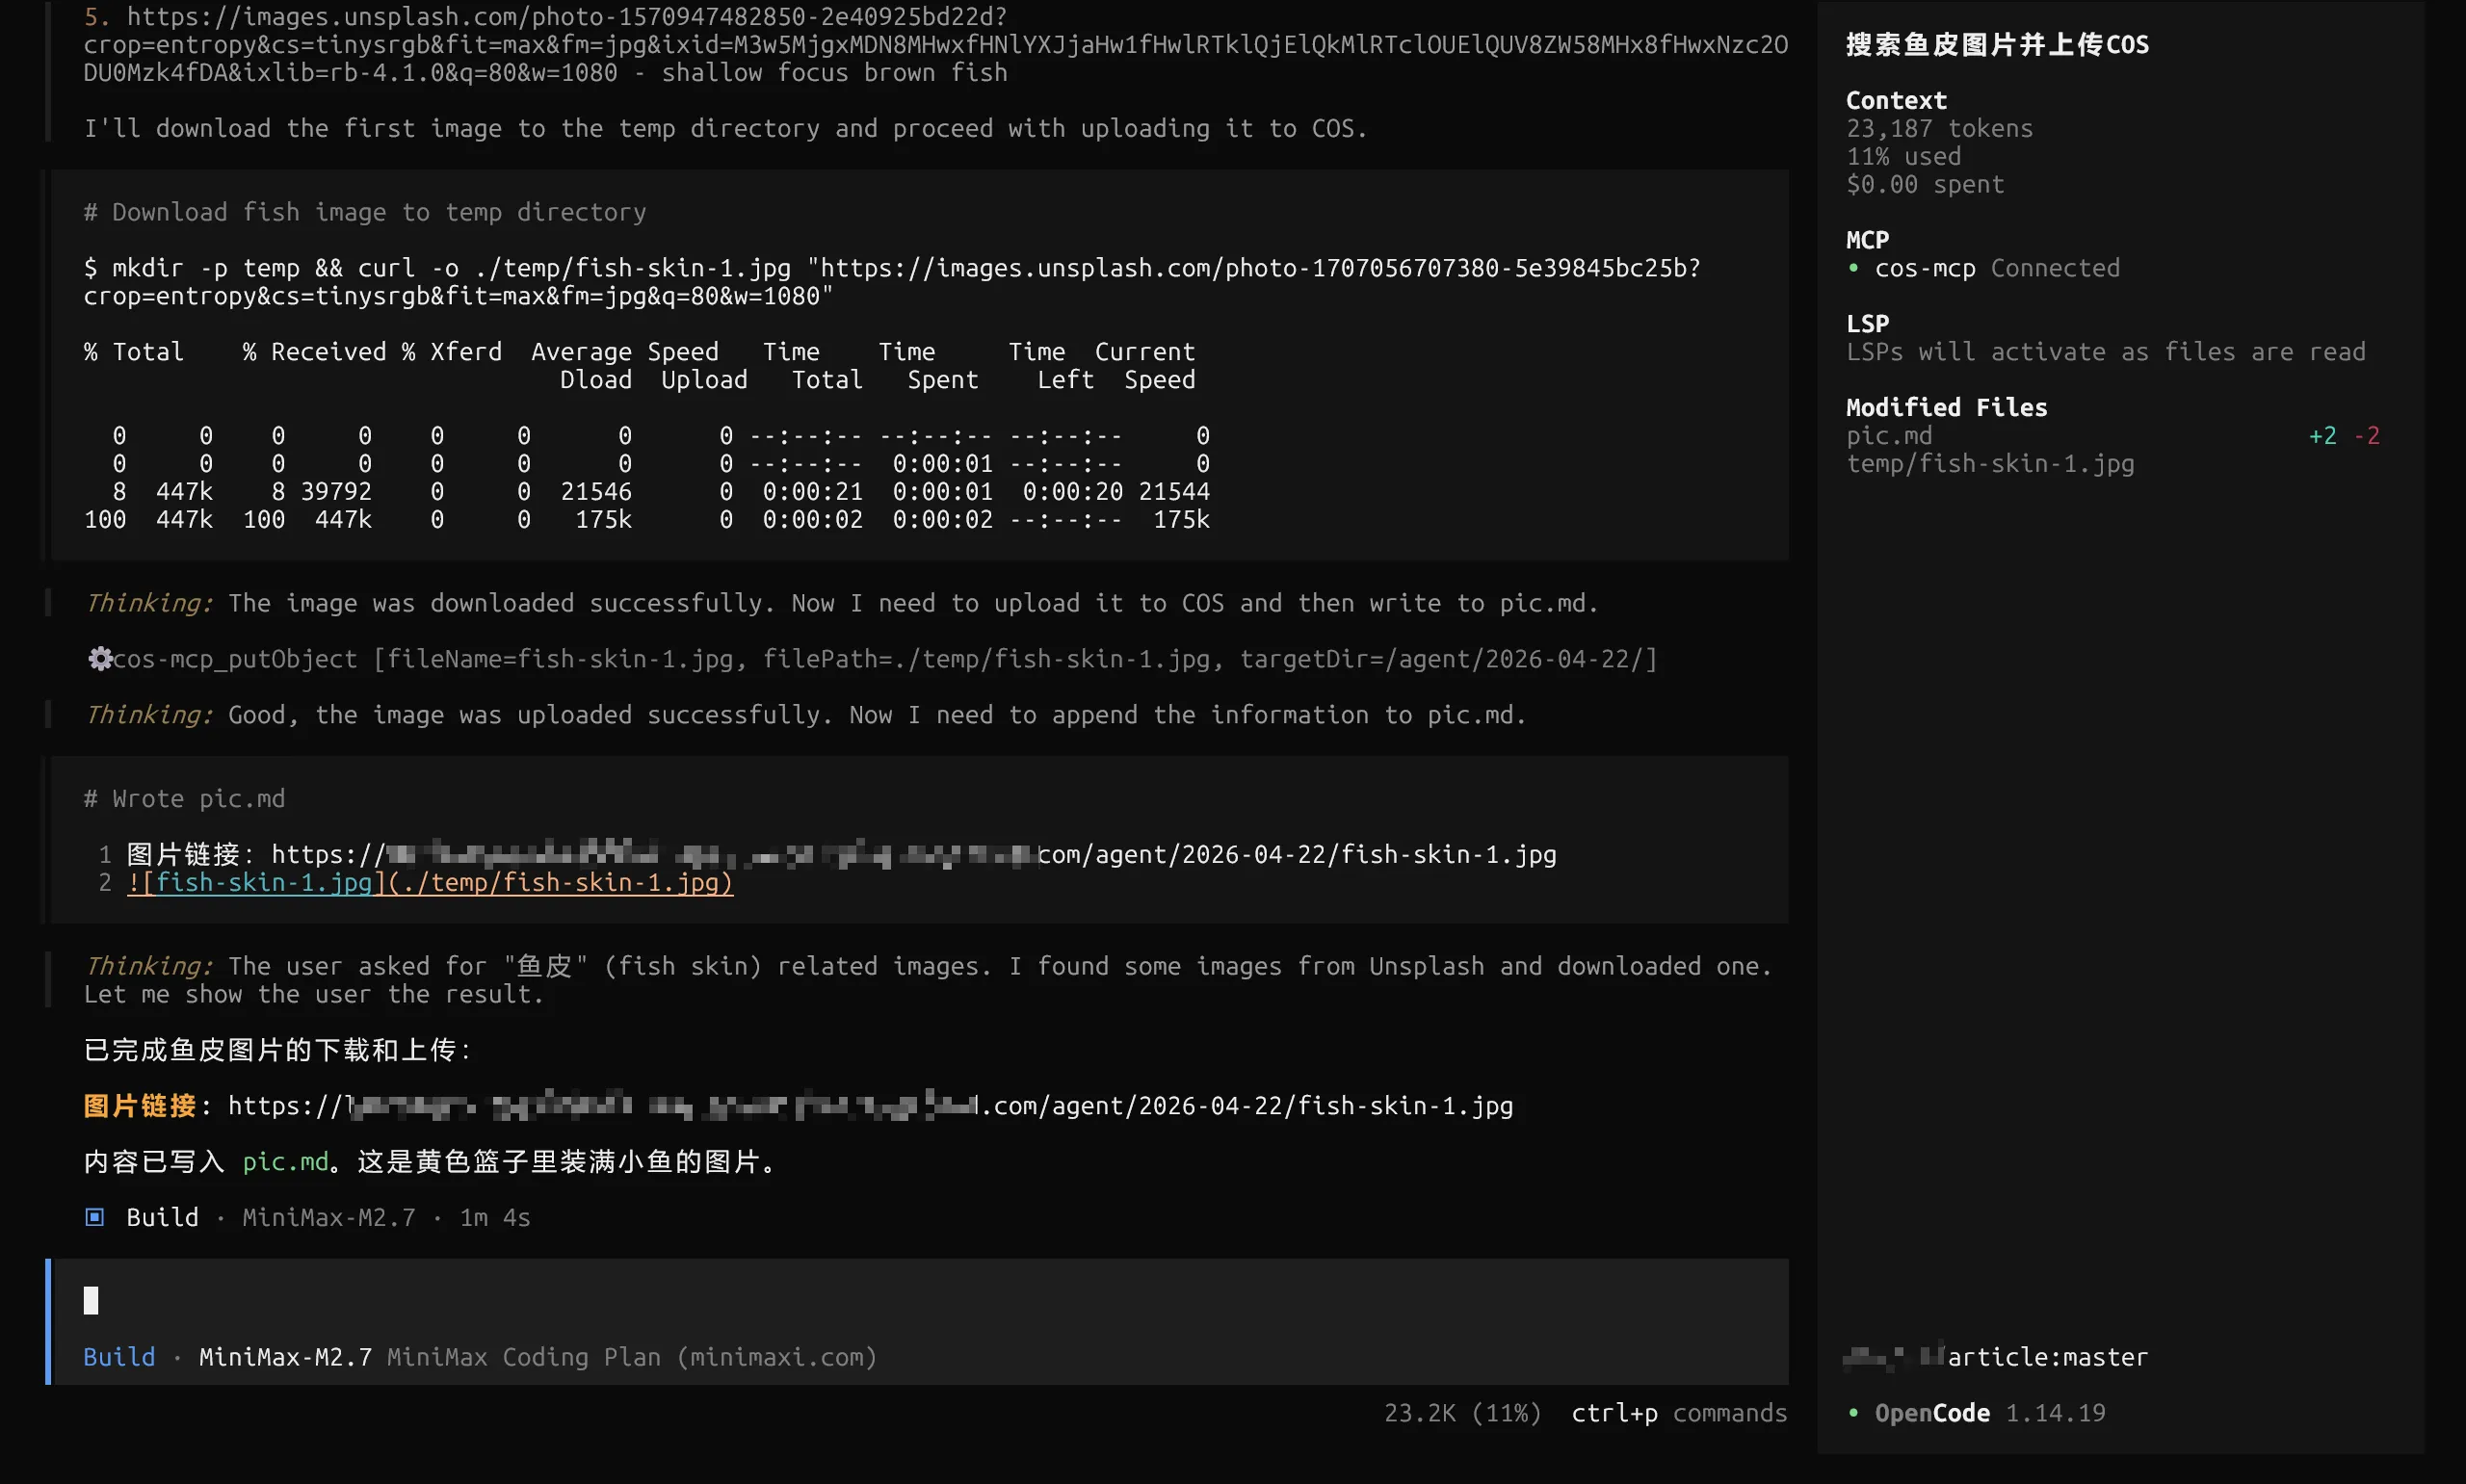2466x1484 pixels.
Task: Click the MCP section heading
Action: coord(1867,240)
